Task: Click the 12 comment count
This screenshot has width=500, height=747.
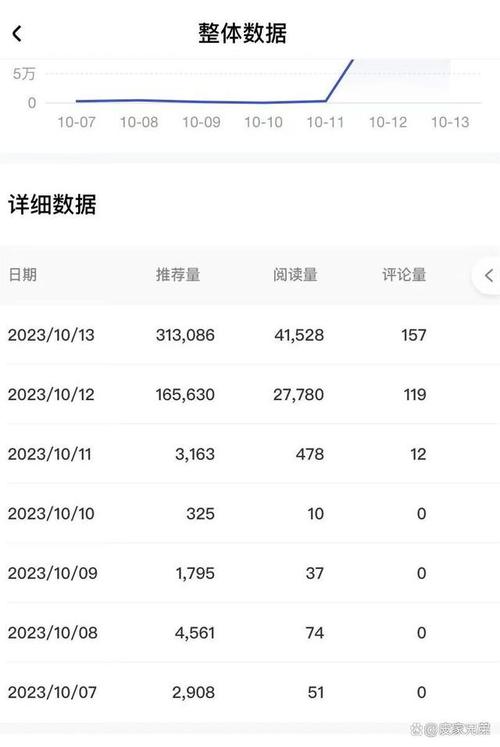Action: click(x=418, y=454)
